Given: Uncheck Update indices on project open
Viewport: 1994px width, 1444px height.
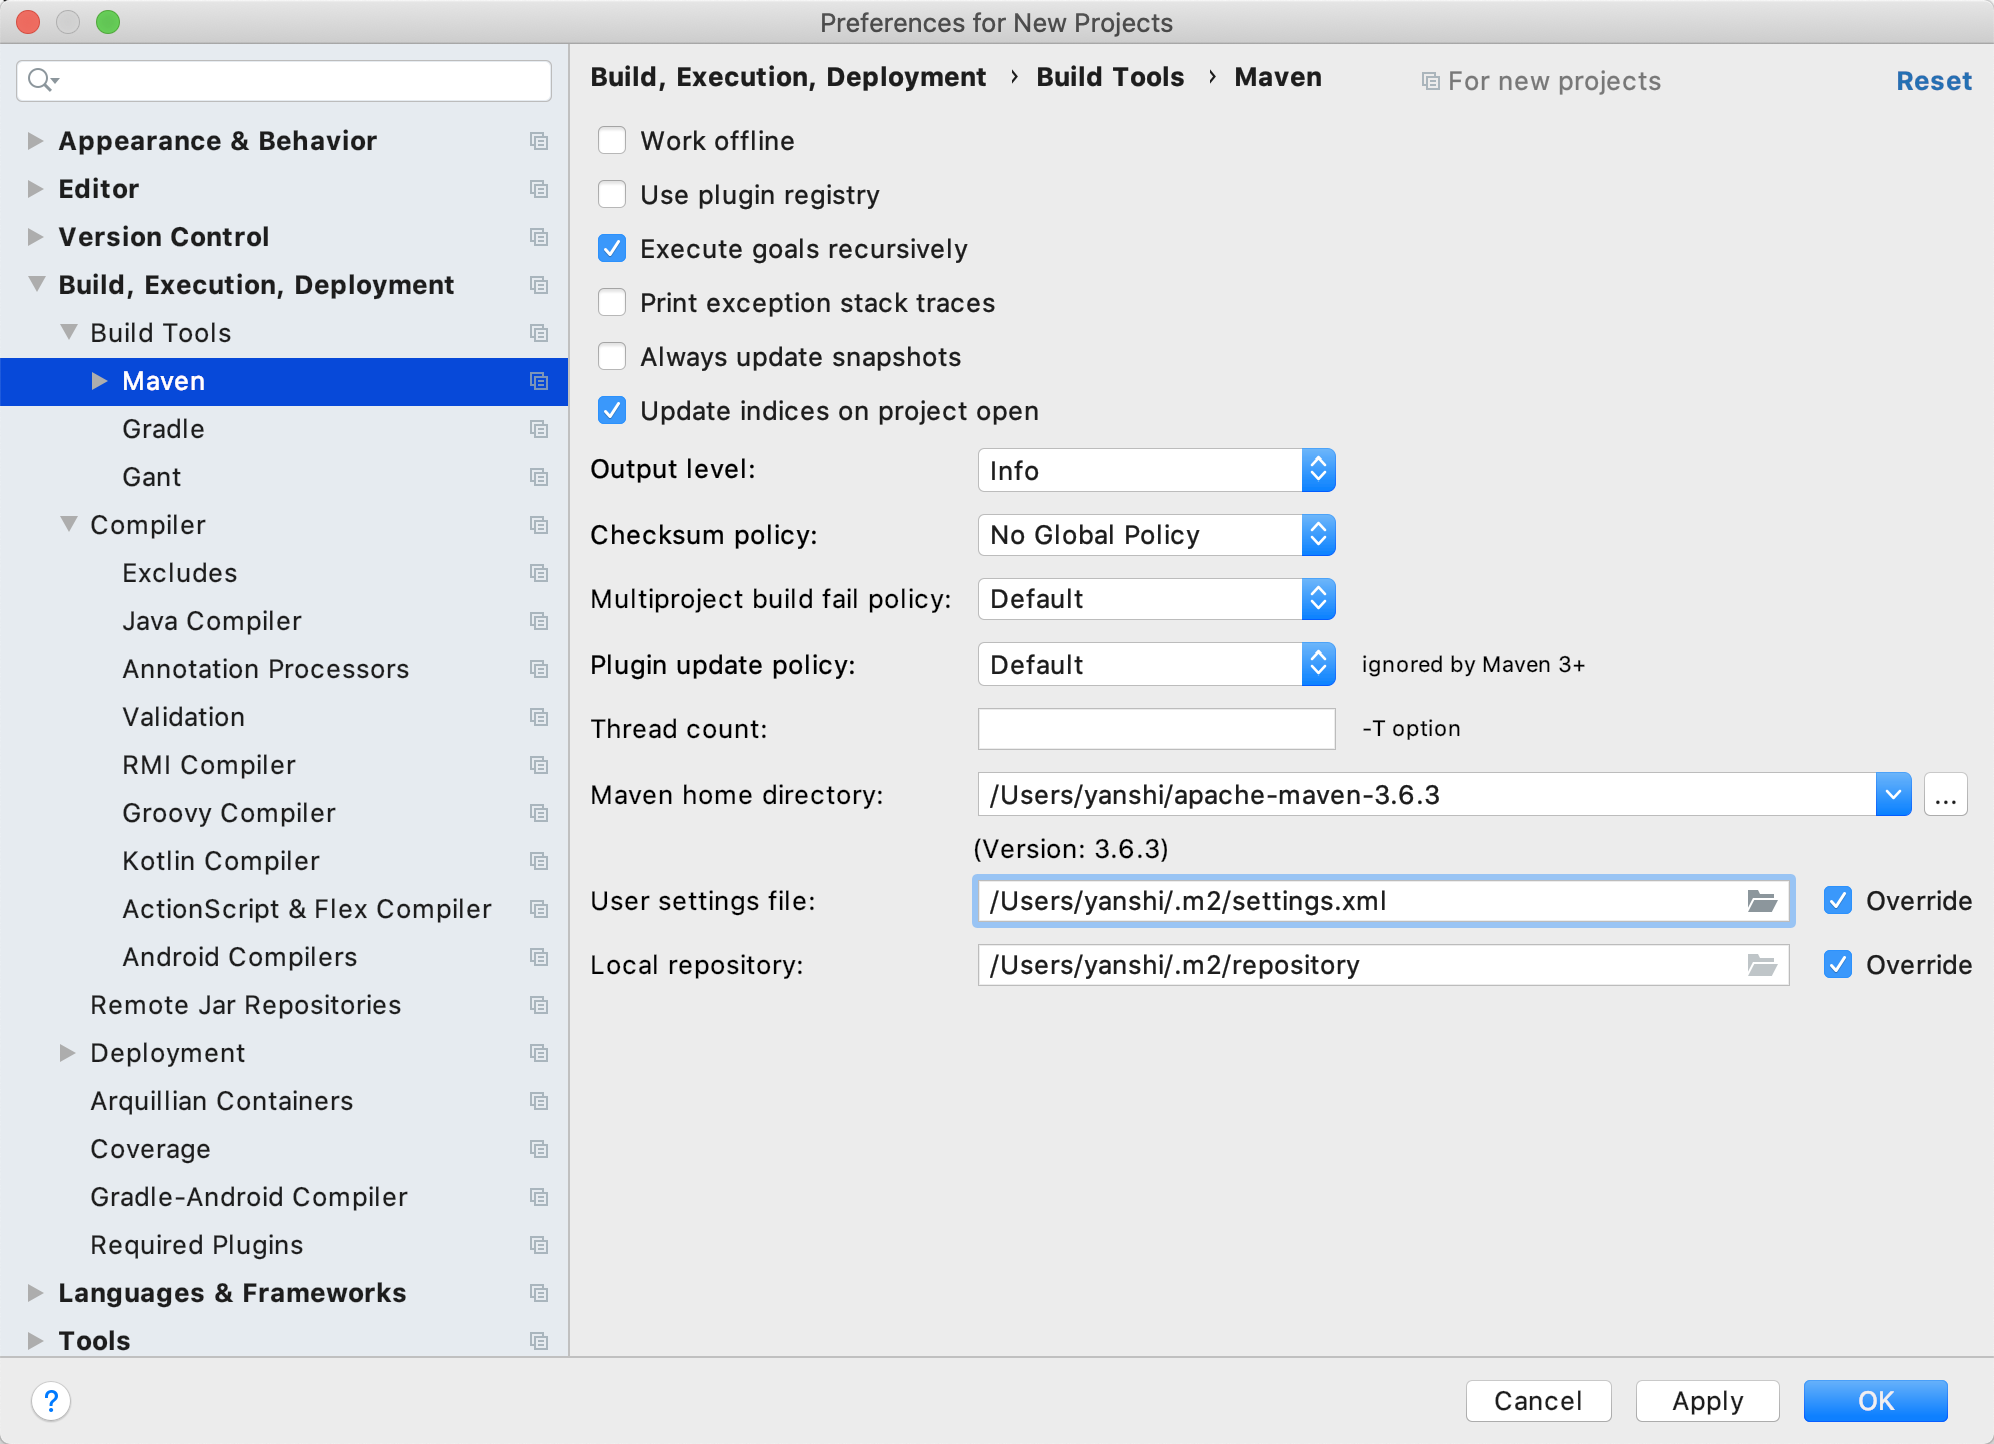Looking at the screenshot, I should tap(612, 410).
